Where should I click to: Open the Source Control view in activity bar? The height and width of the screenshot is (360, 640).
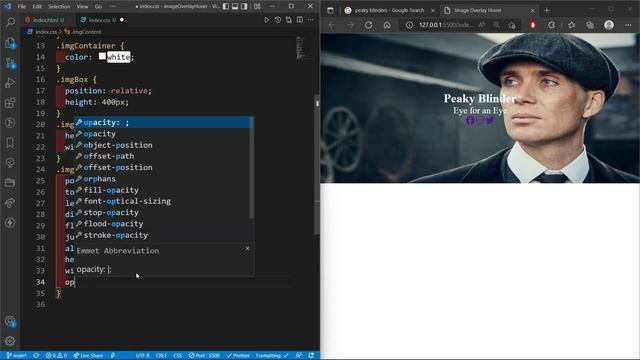click(x=10, y=63)
